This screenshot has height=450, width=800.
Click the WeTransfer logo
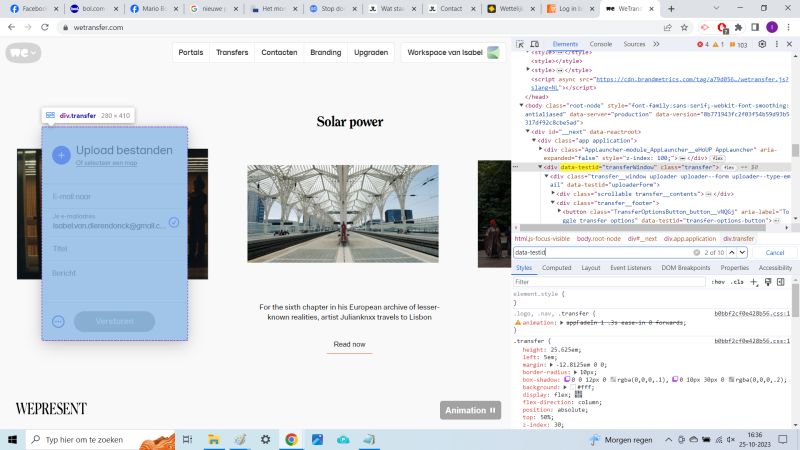22,53
